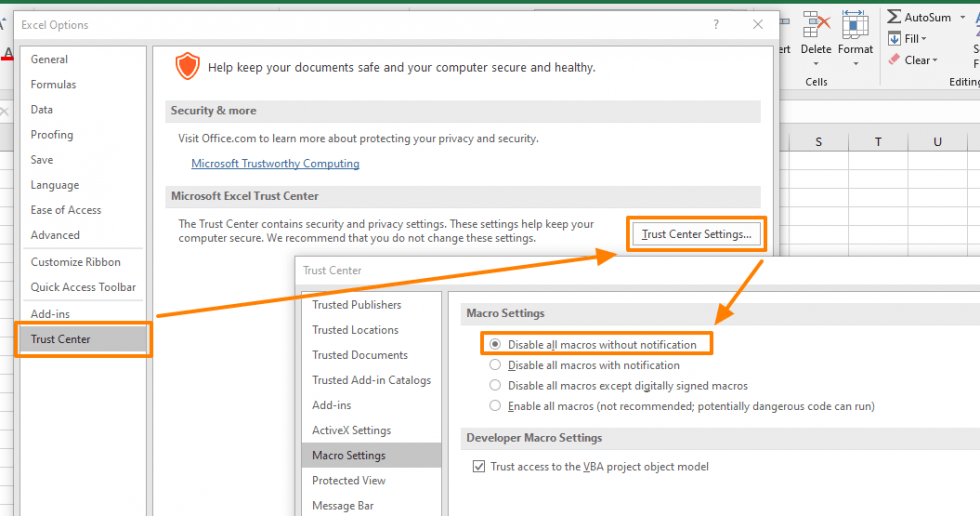Expand the Delete dropdown arrow

tap(816, 64)
